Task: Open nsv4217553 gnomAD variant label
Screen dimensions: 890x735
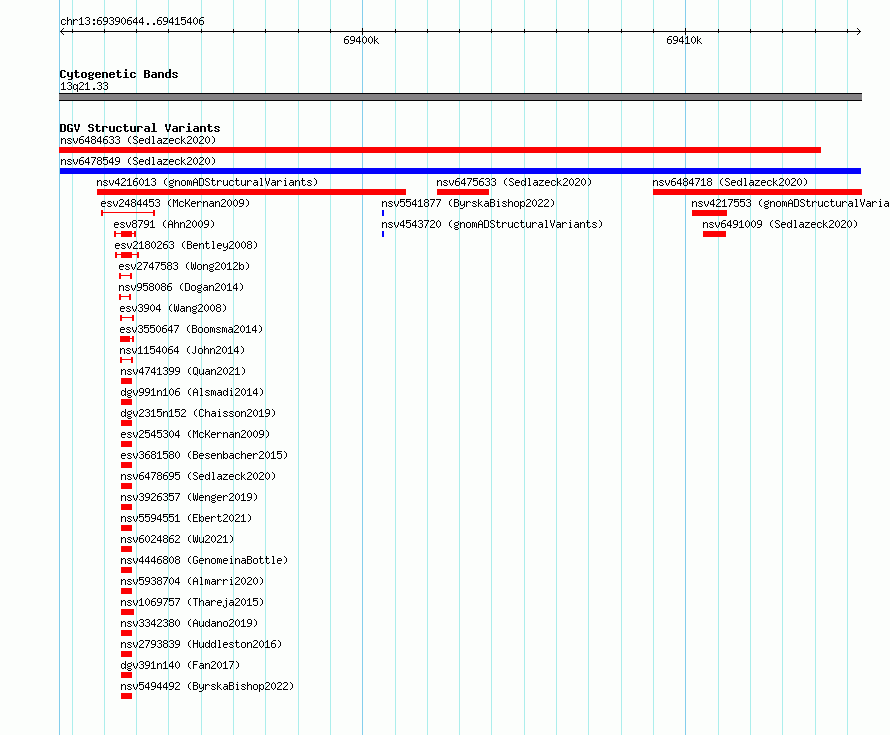Action: [790, 203]
